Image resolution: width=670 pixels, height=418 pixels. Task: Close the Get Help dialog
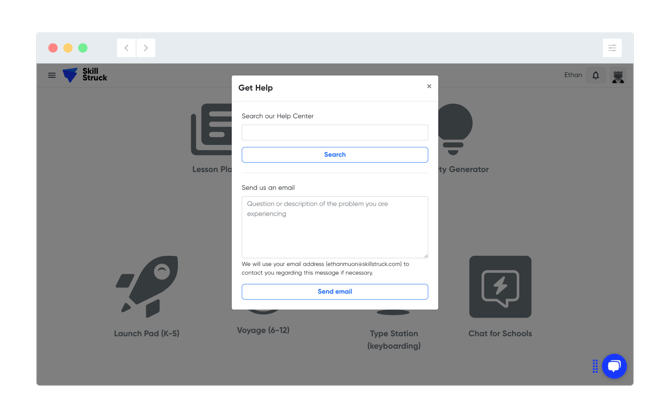point(429,86)
